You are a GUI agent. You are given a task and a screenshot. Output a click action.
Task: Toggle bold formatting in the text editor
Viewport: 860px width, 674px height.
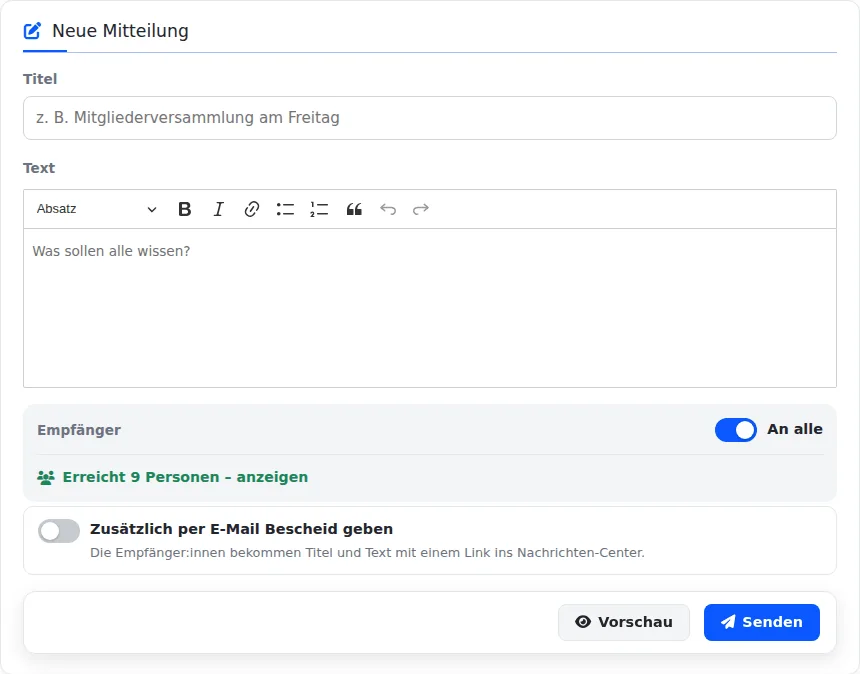click(x=185, y=209)
